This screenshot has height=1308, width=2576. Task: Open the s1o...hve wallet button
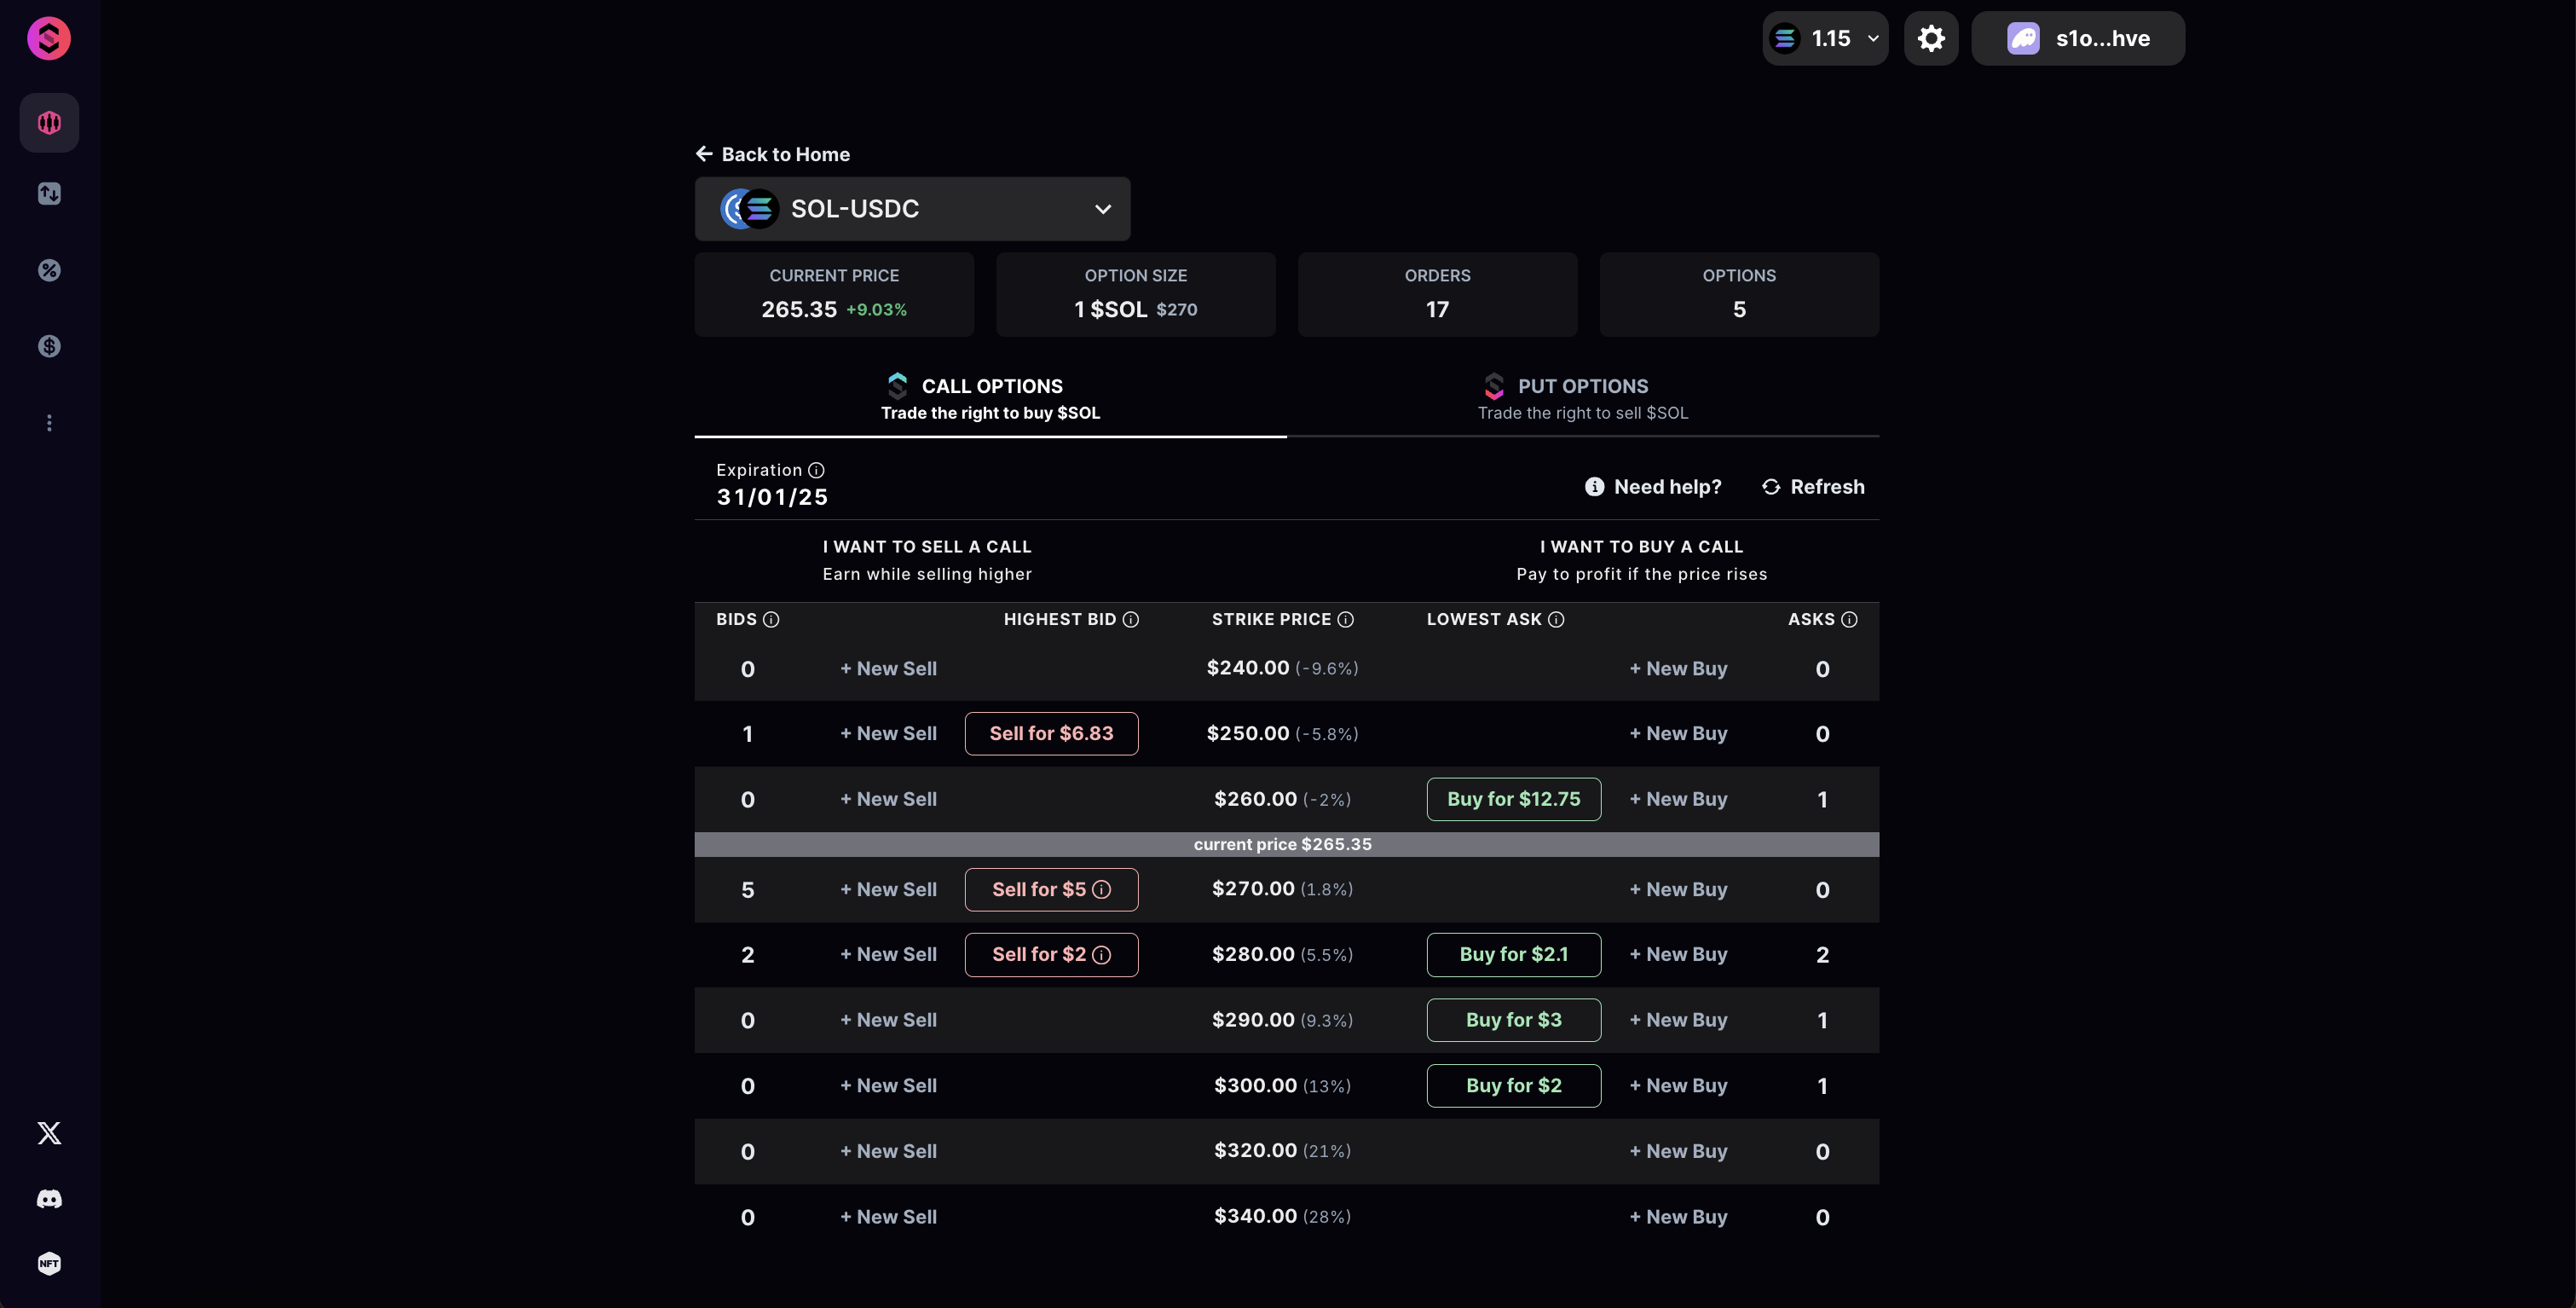pos(2077,39)
